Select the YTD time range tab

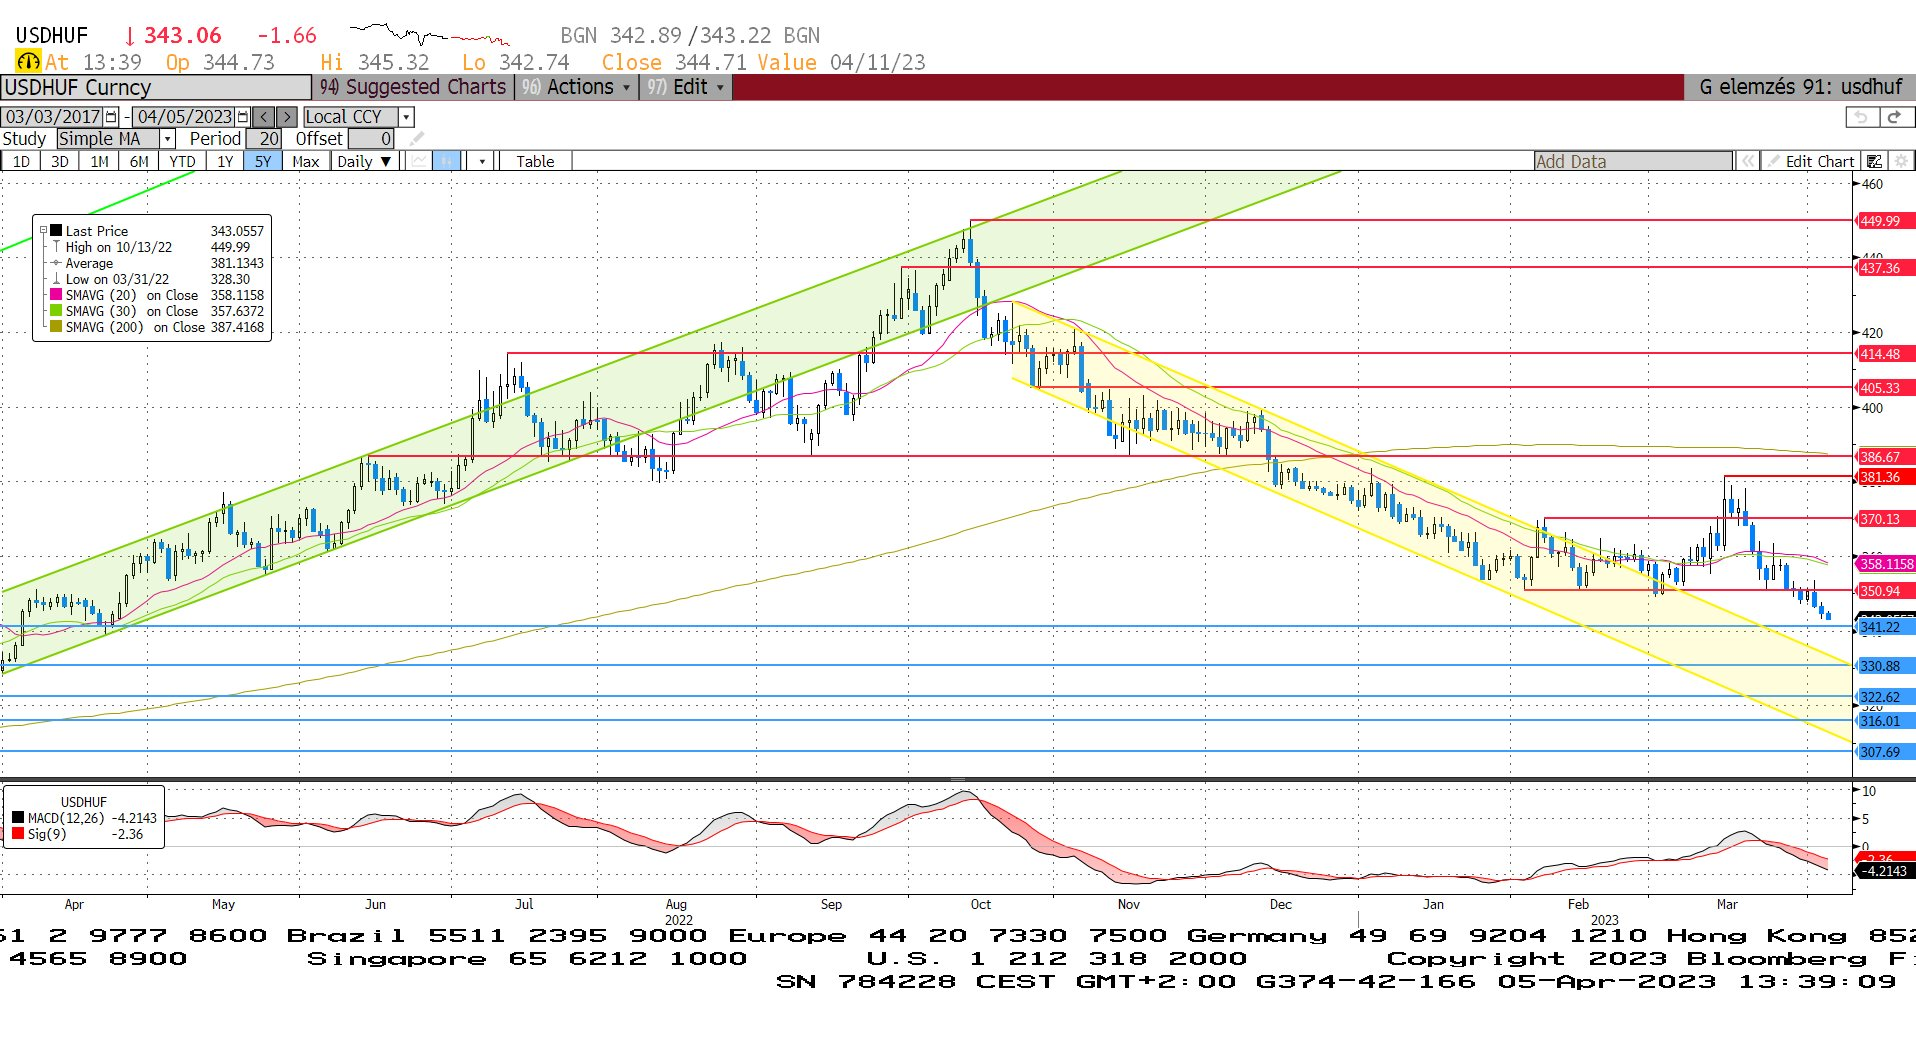(182, 161)
